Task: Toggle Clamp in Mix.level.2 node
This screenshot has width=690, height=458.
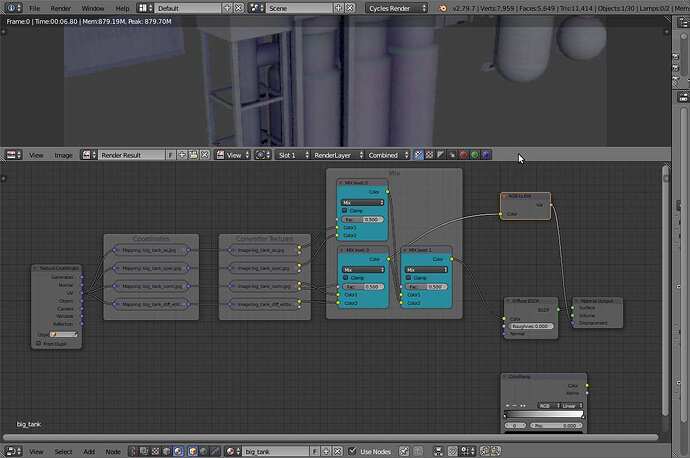Action: pos(345,278)
